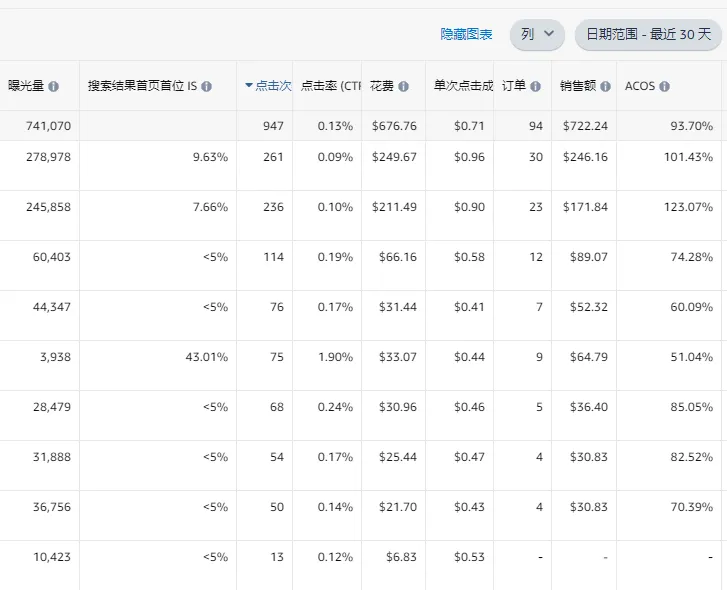
Task: Select cost-per-click cell $0.53
Action: point(469,558)
